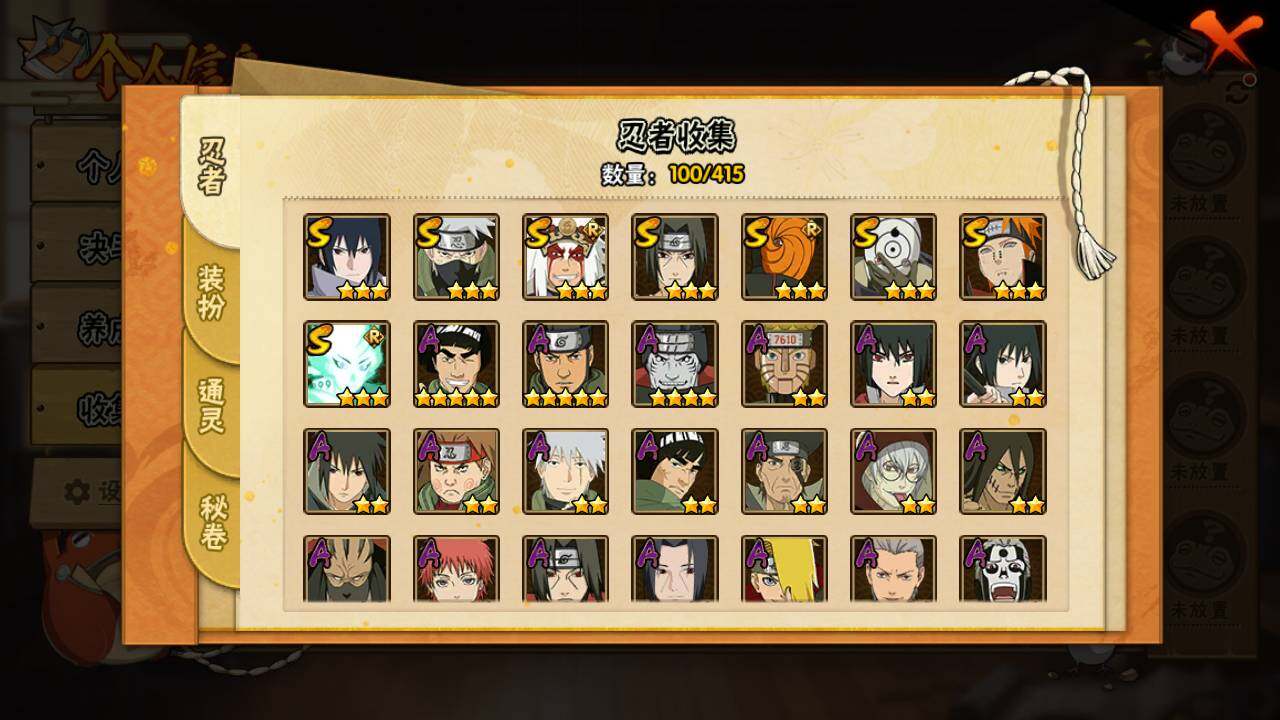Close the collection with red X
Image resolution: width=1280 pixels, height=720 pixels.
click(x=1222, y=38)
